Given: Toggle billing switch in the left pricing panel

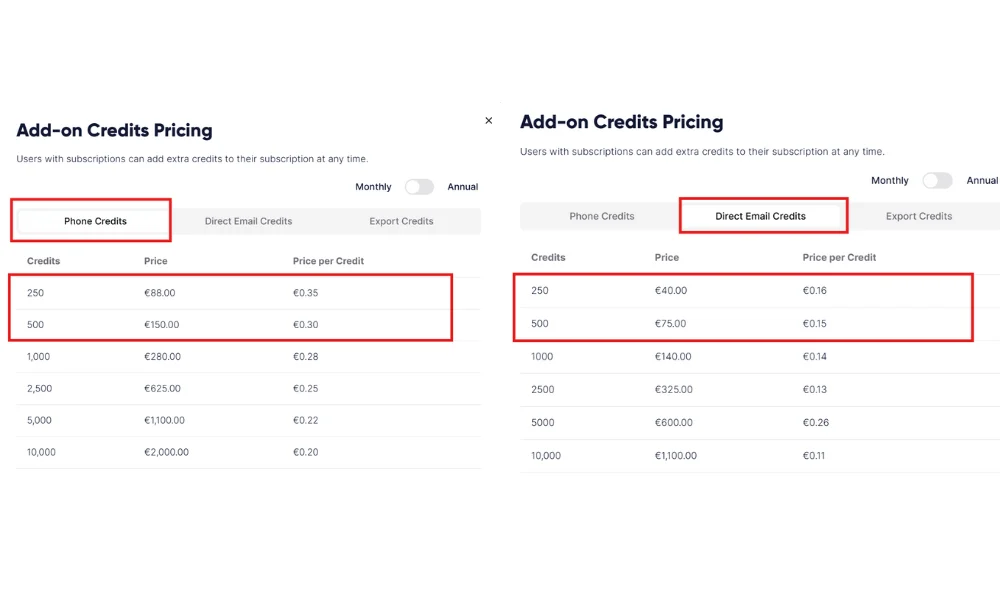Looking at the screenshot, I should click(419, 187).
